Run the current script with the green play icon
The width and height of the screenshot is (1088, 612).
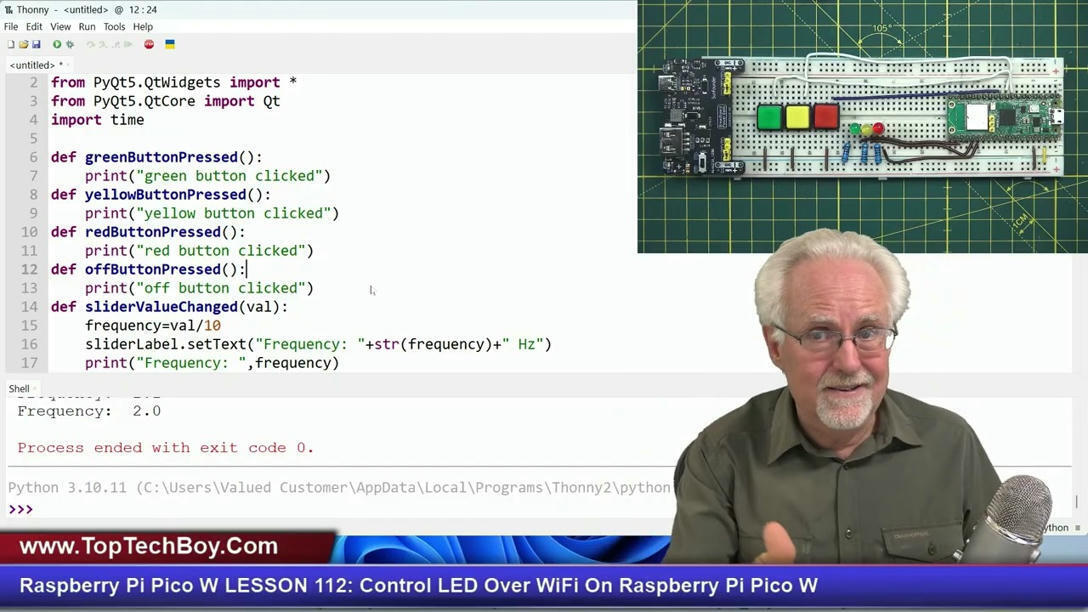(57, 44)
